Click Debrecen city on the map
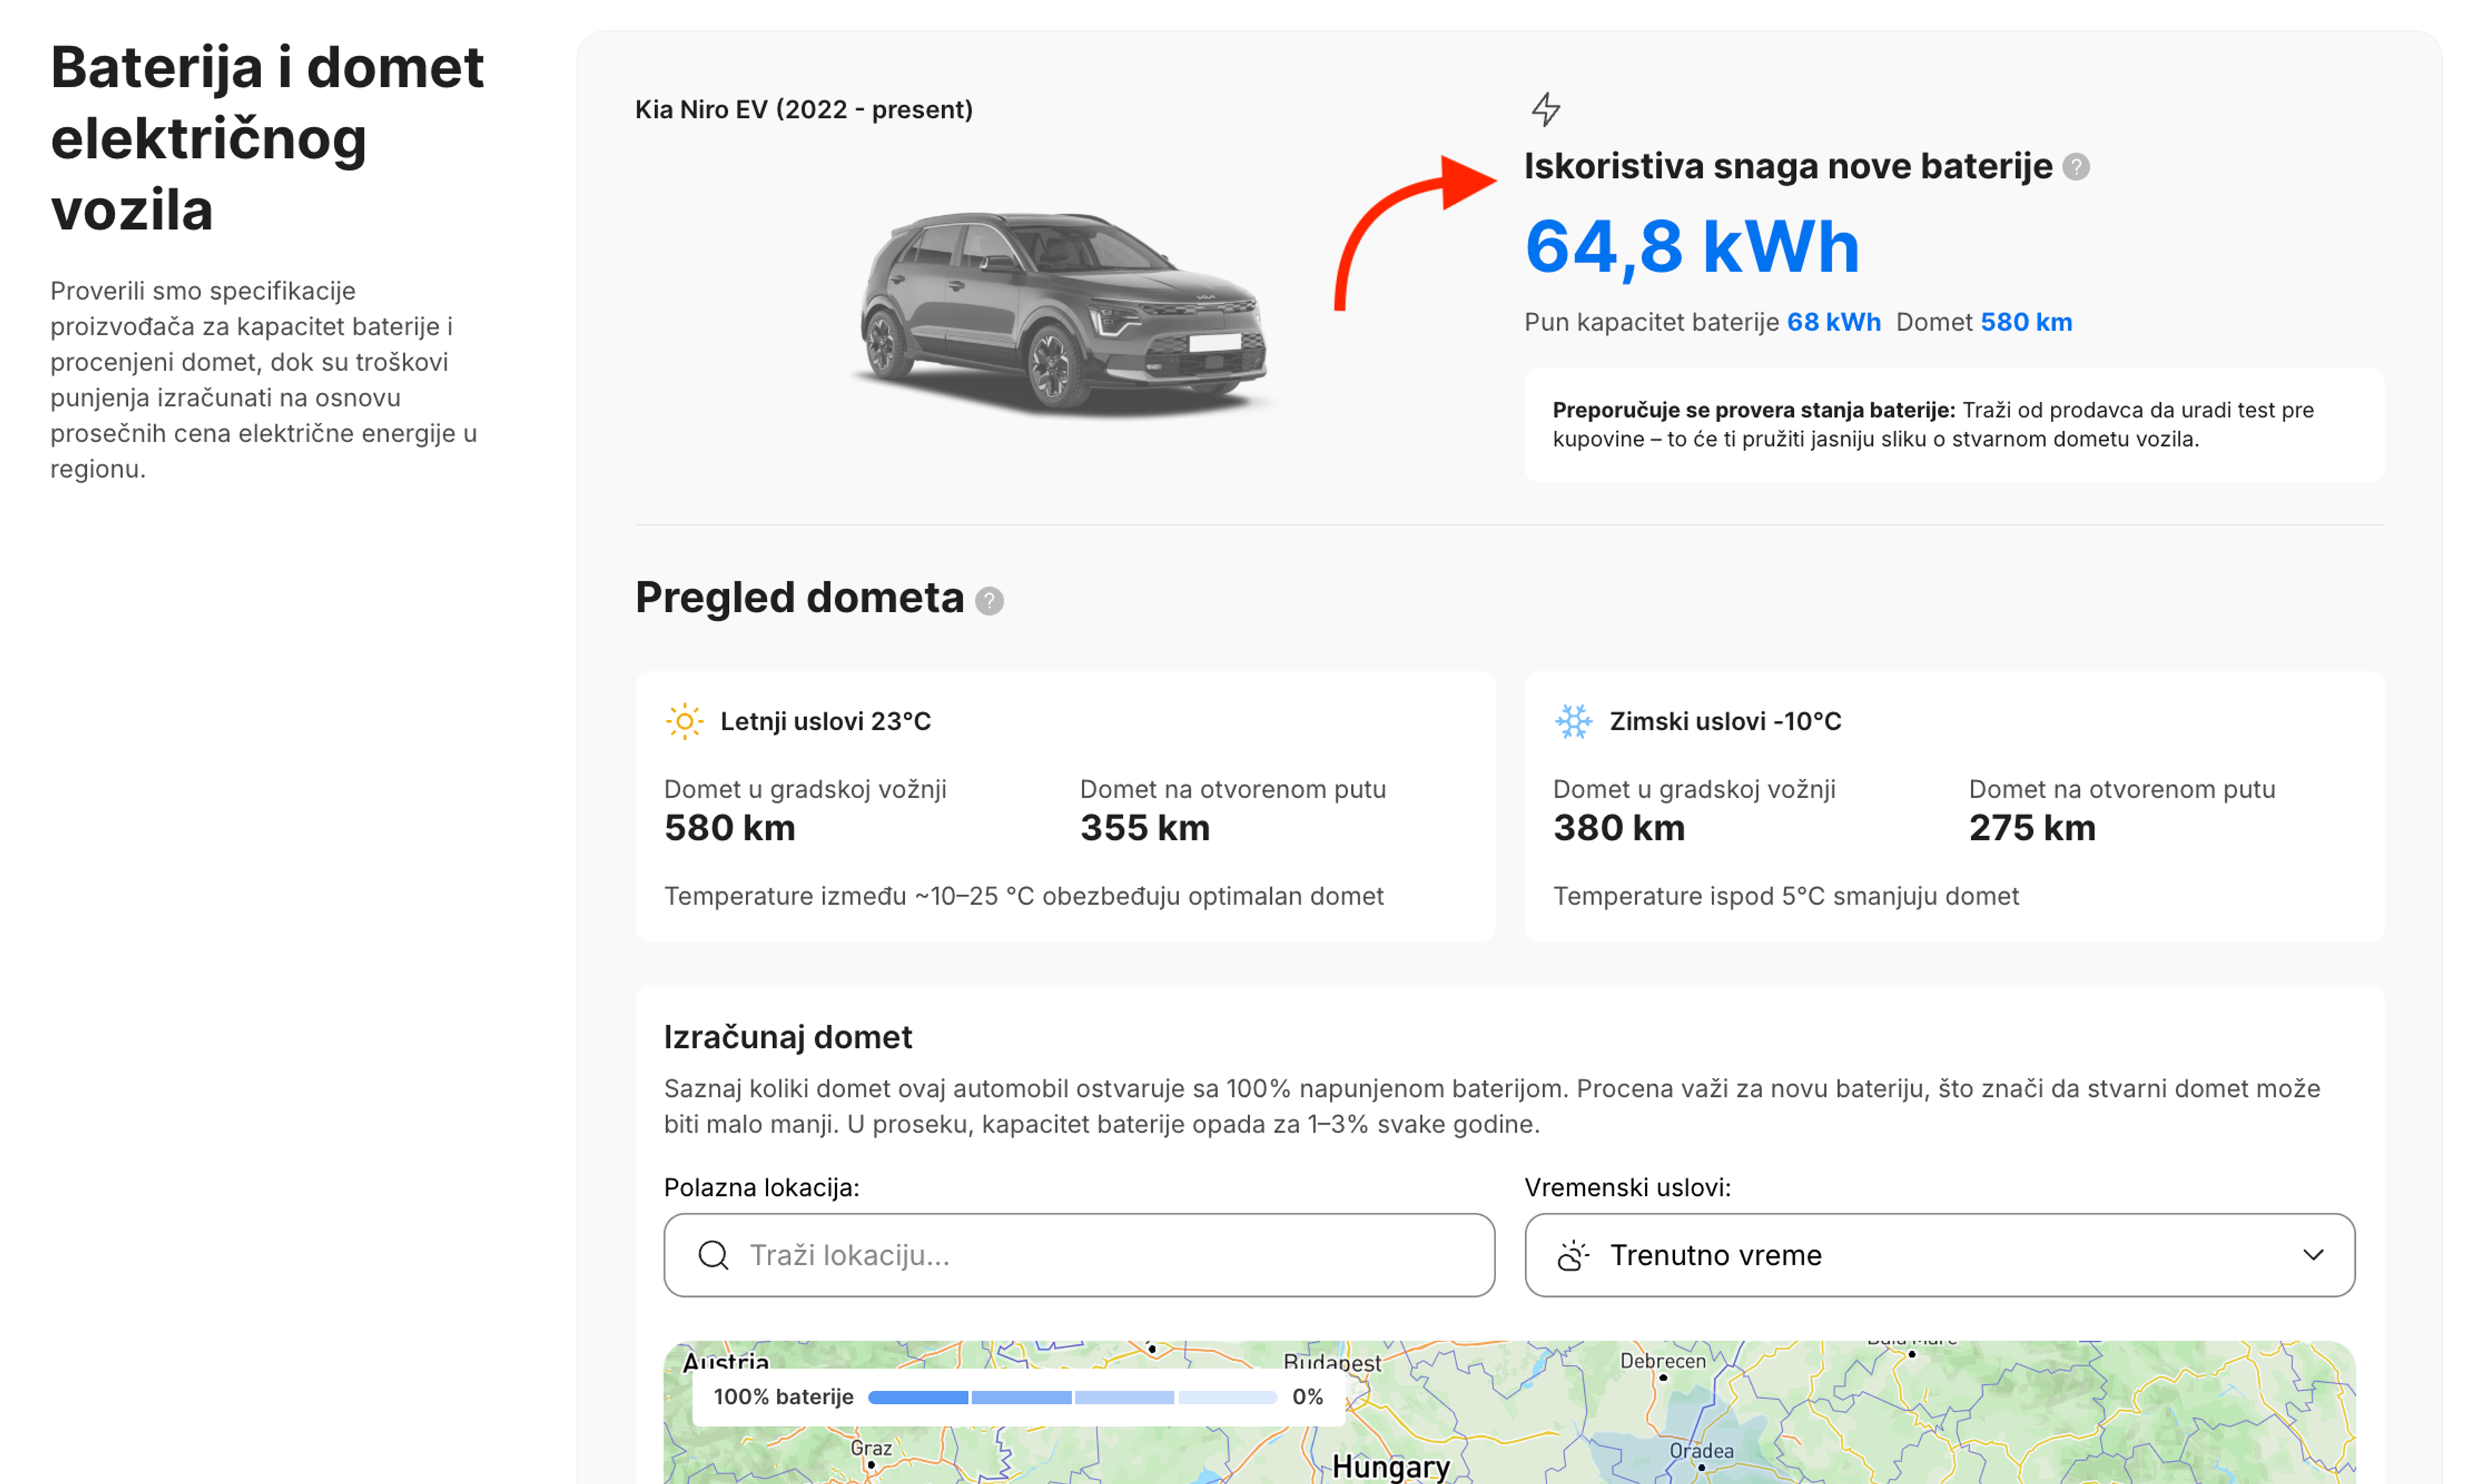Viewport: 2486px width, 1484px height. click(1662, 1361)
